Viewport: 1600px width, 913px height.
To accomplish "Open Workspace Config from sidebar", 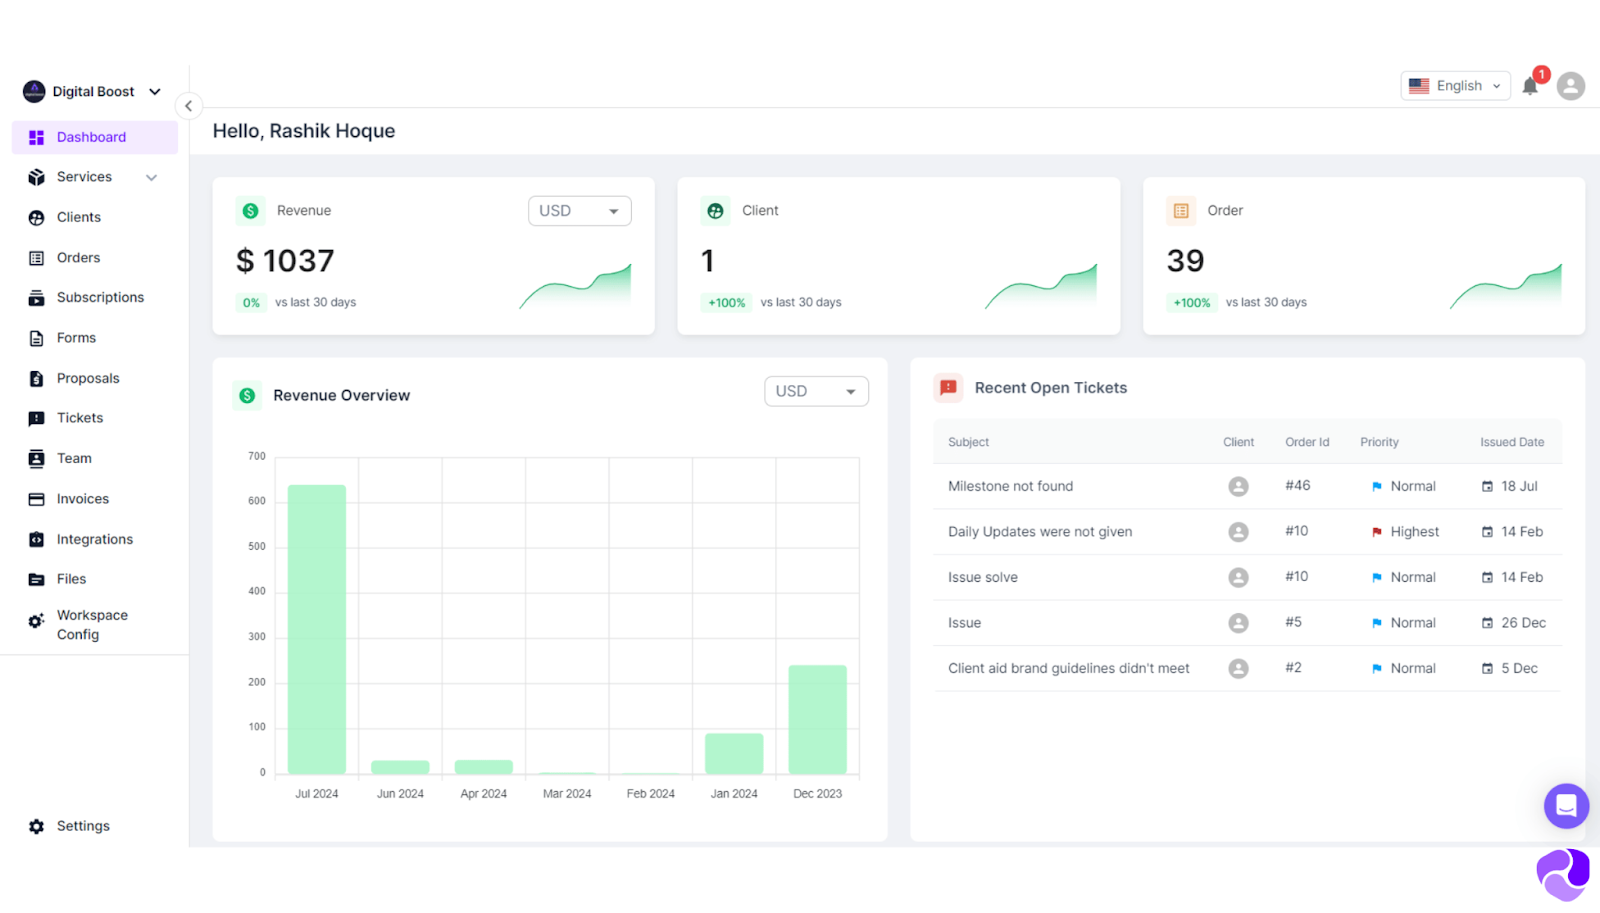I will click(x=92, y=624).
